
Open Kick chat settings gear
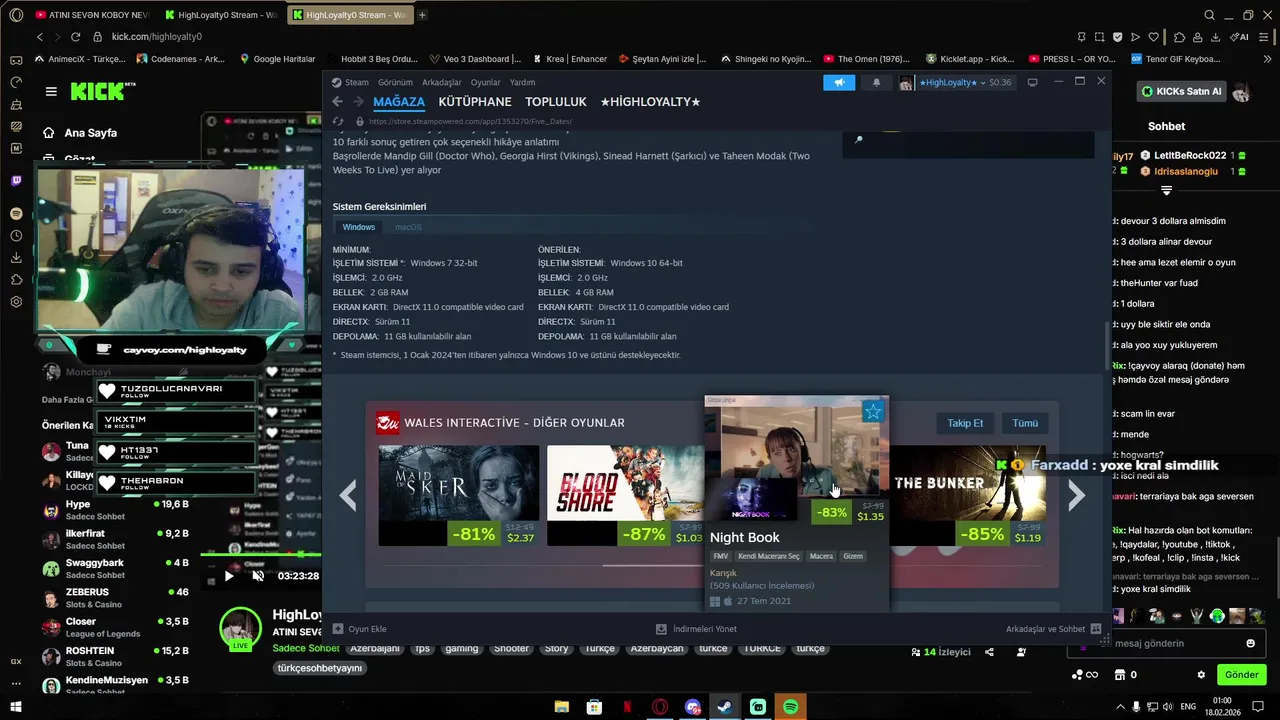tap(1201, 675)
